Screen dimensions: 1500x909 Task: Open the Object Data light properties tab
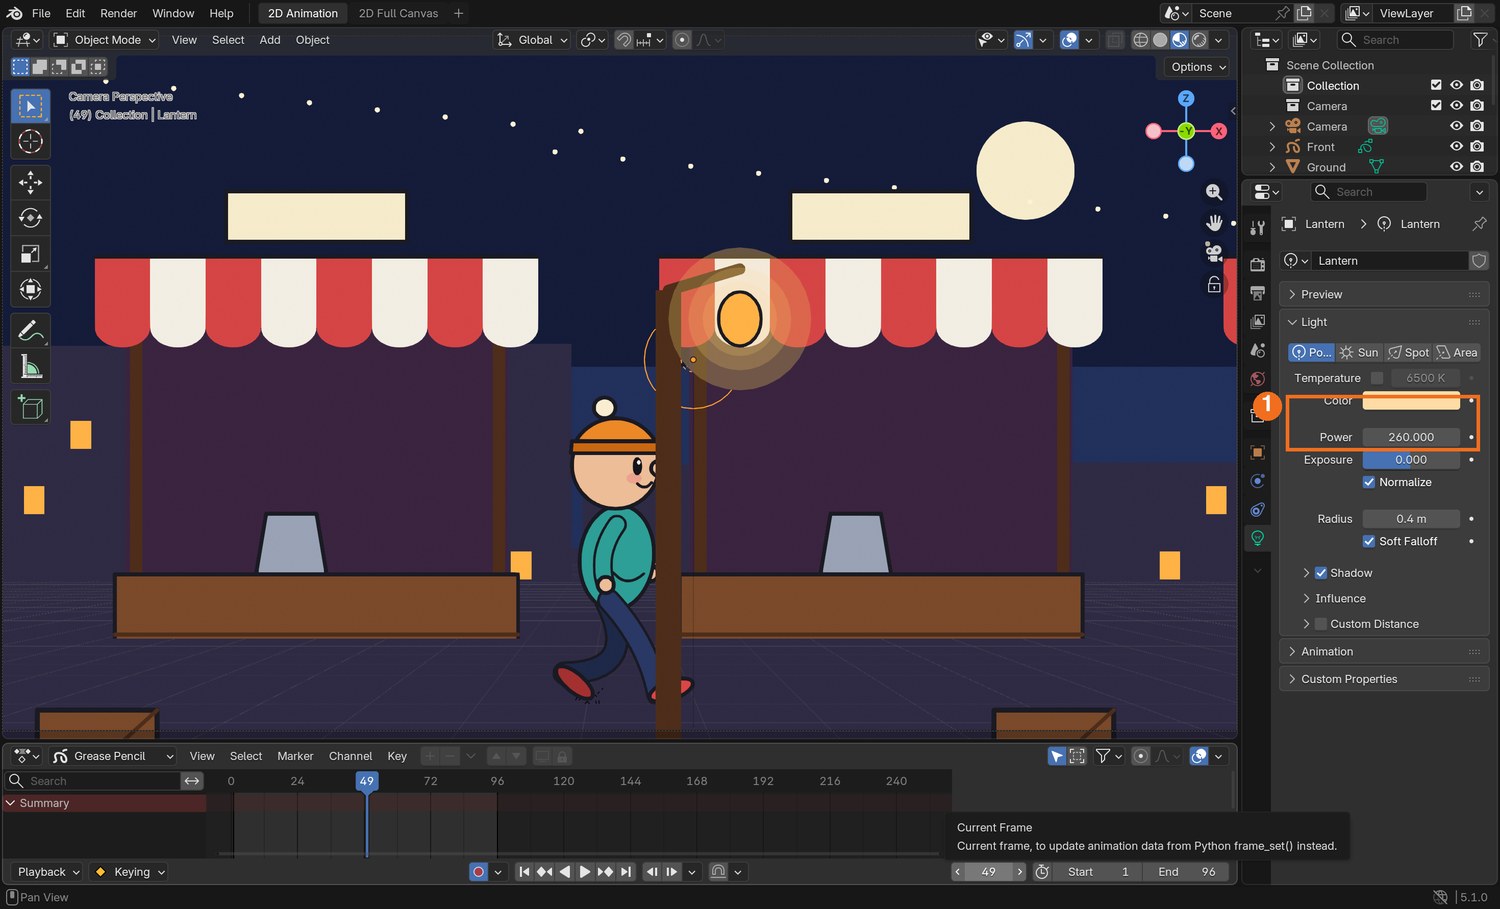(1258, 538)
